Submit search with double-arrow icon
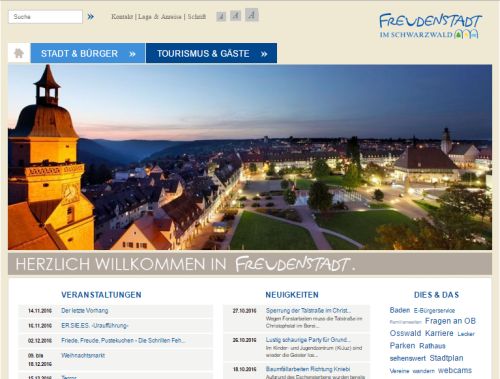 (x=90, y=17)
